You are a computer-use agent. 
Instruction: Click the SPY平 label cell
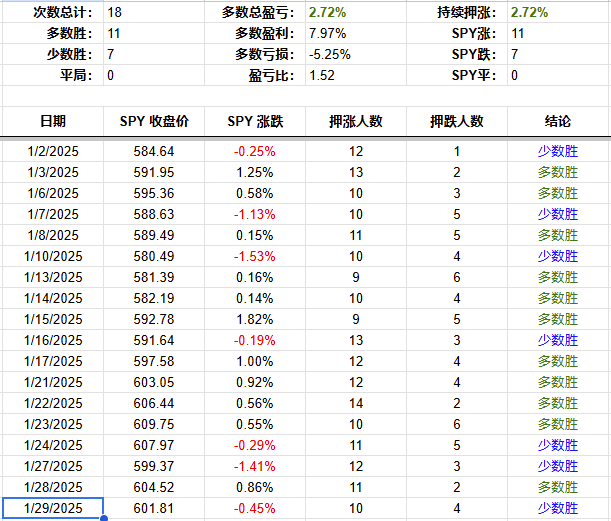[x=457, y=75]
